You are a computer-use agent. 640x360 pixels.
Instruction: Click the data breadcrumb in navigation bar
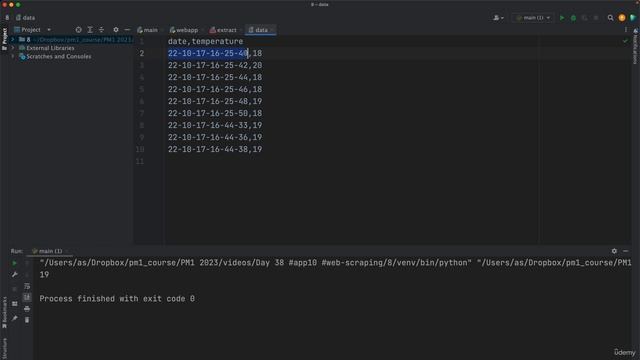point(26,18)
